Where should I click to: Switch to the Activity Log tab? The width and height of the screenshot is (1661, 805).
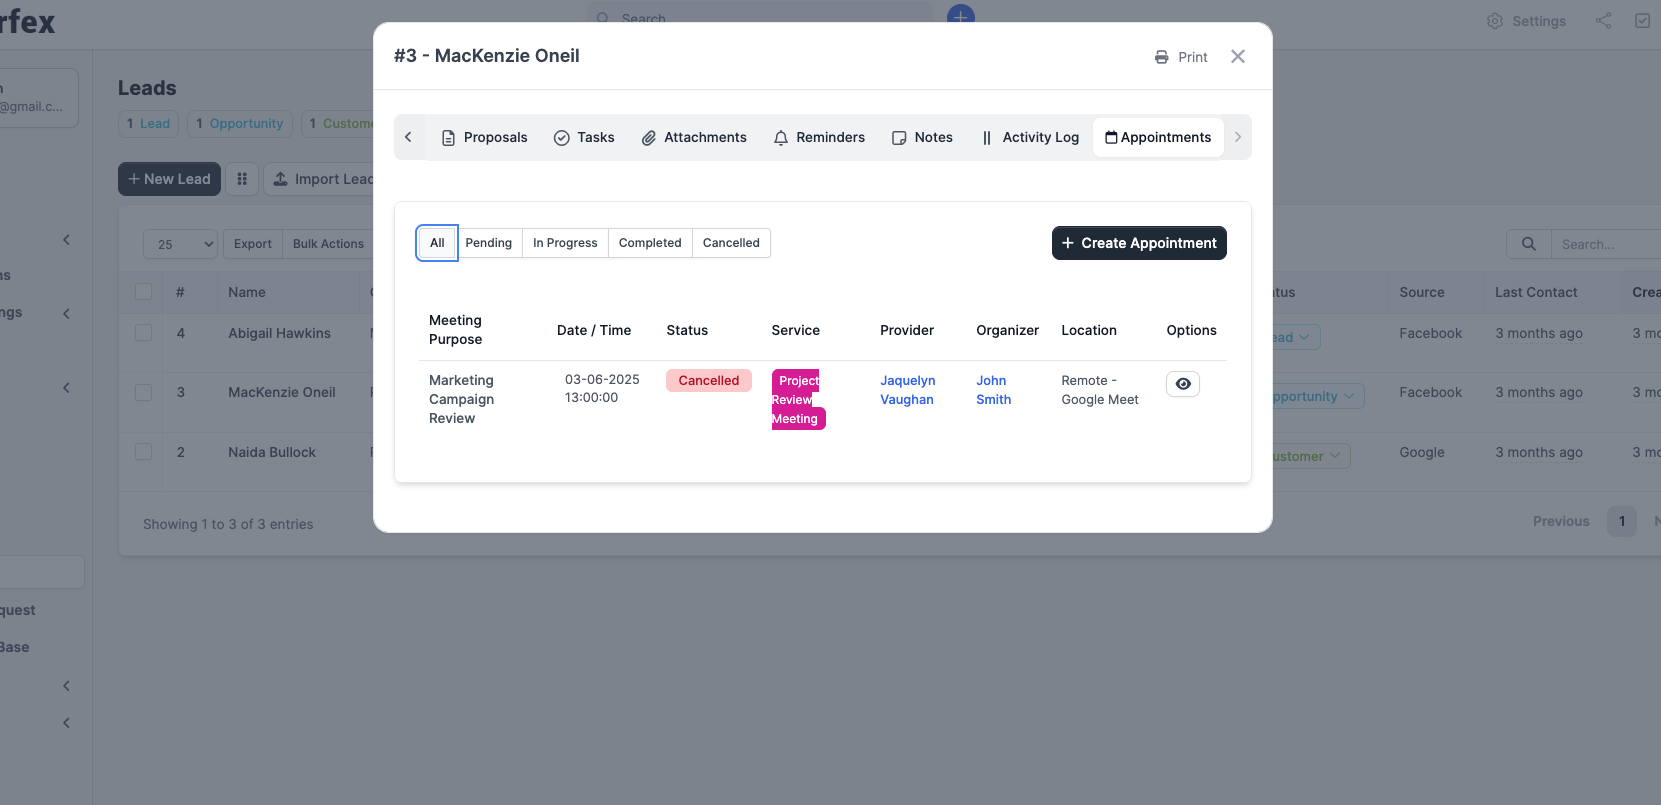pyautogui.click(x=1031, y=138)
